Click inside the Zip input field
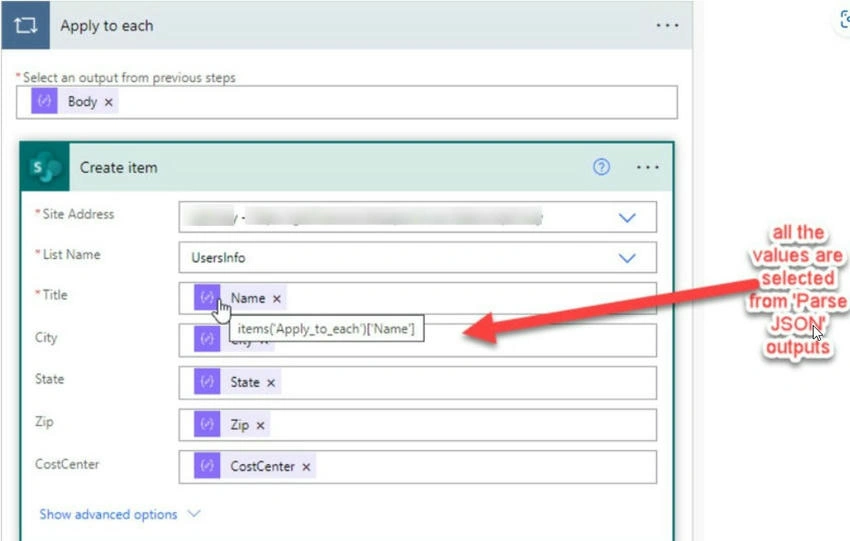This screenshot has width=850, height=541. click(417, 424)
